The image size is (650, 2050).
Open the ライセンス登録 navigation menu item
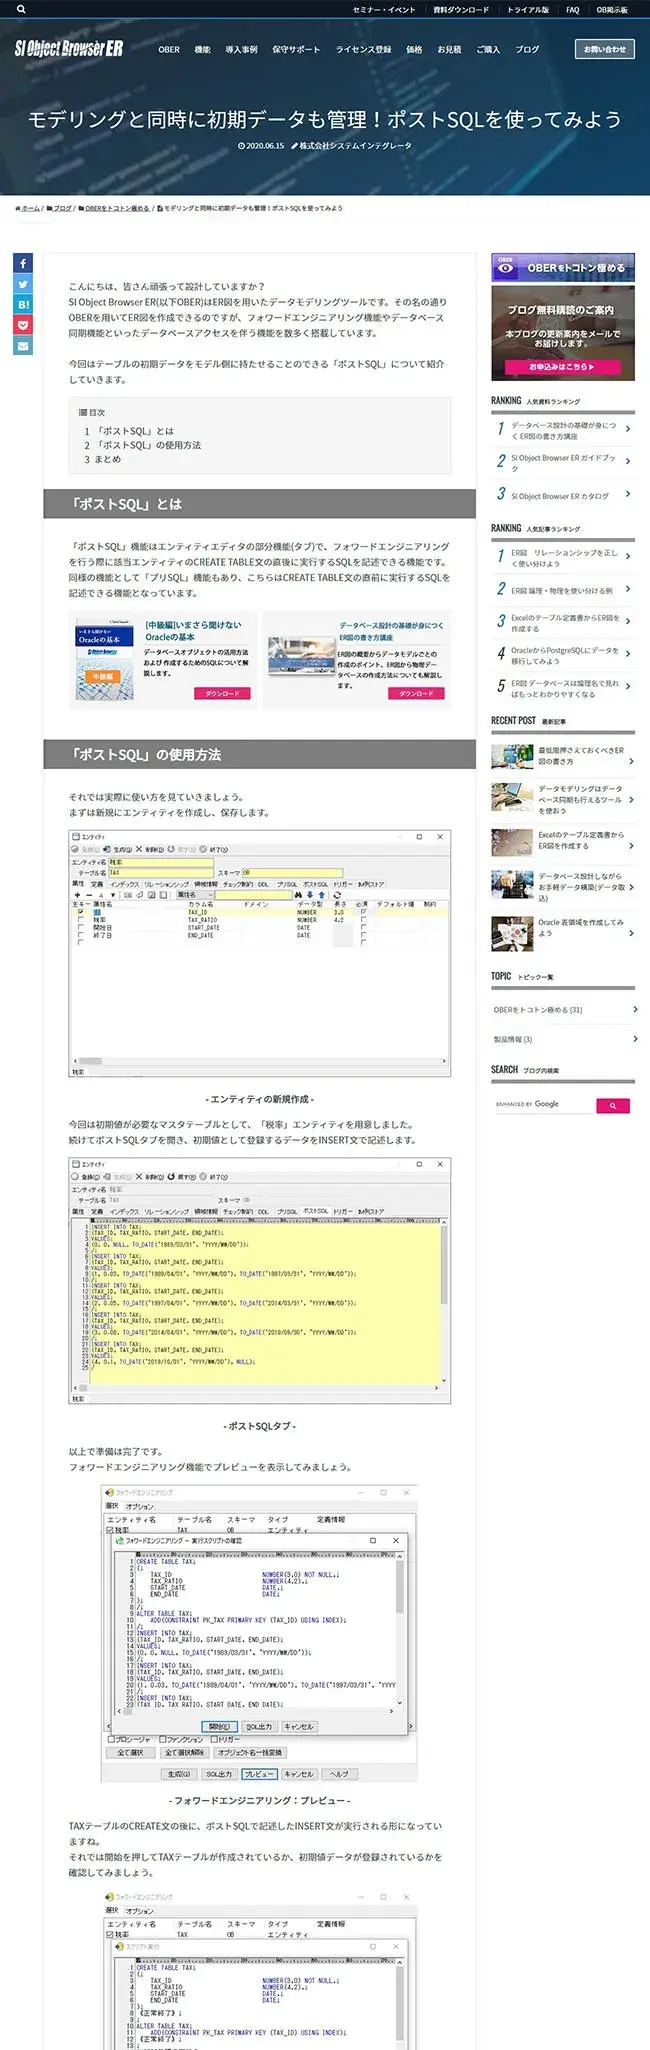point(363,49)
